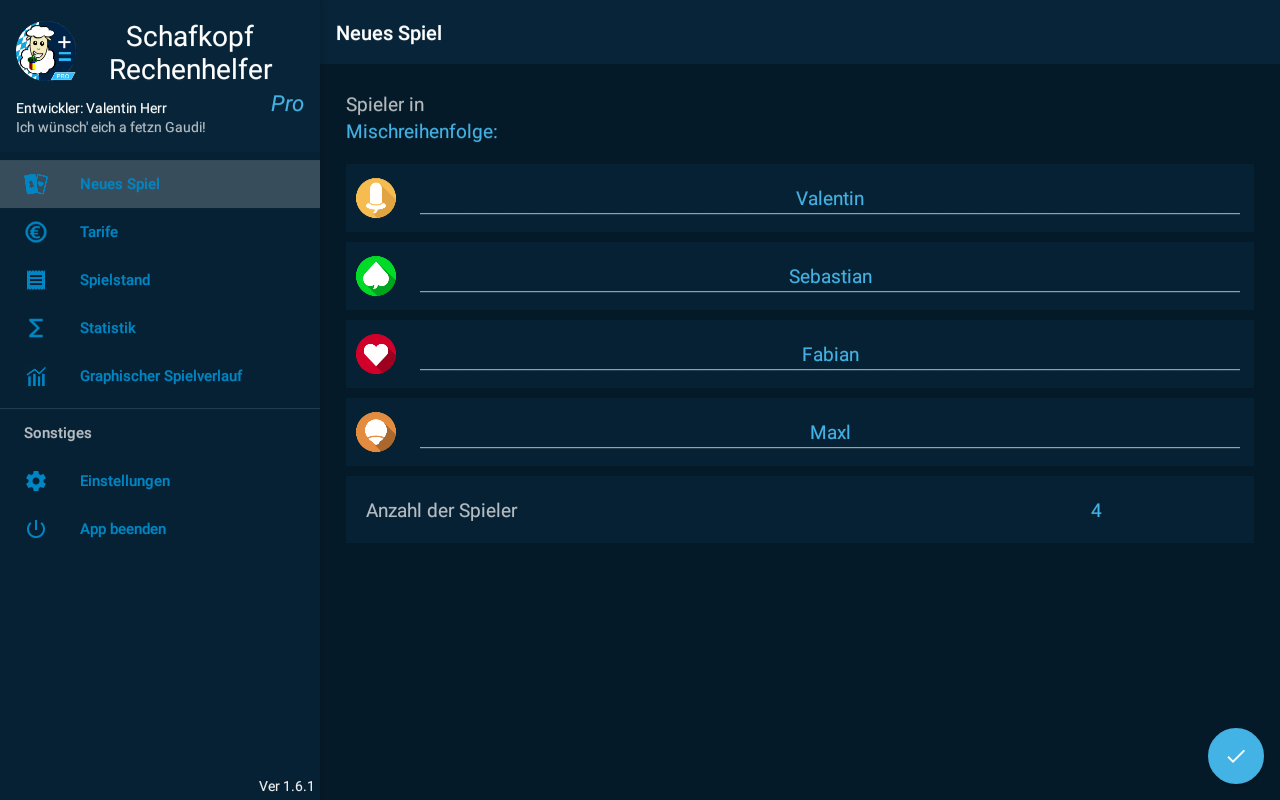1280x800 pixels.
Task: Edit the Valentin player name field
Action: (830, 198)
